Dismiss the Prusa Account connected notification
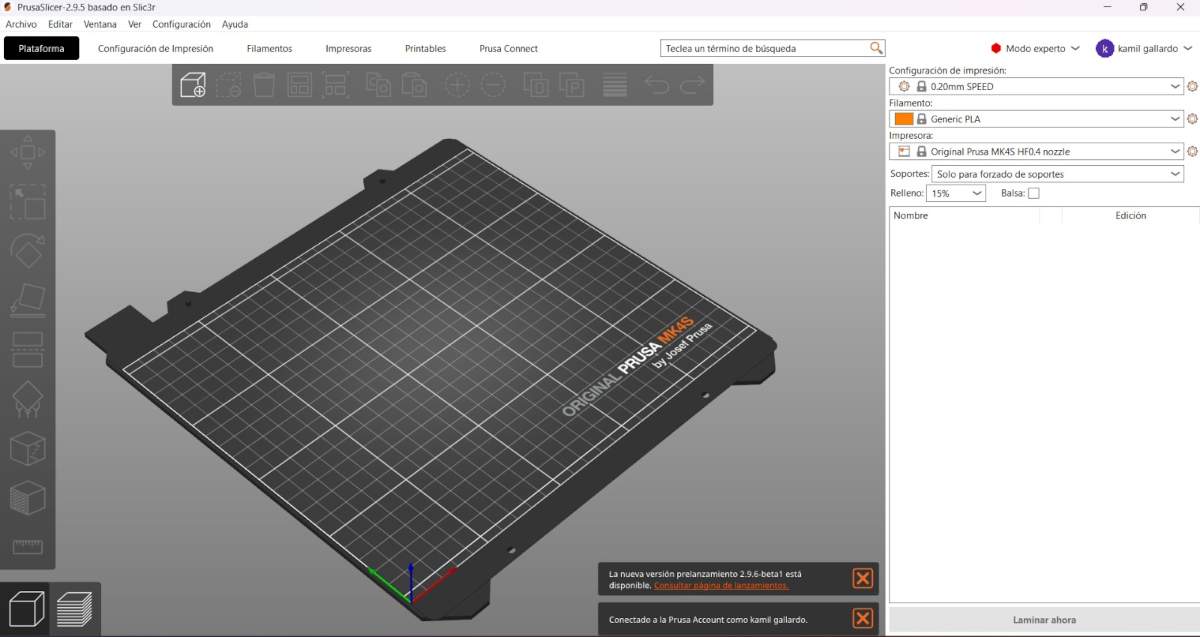1200x637 pixels. click(862, 619)
